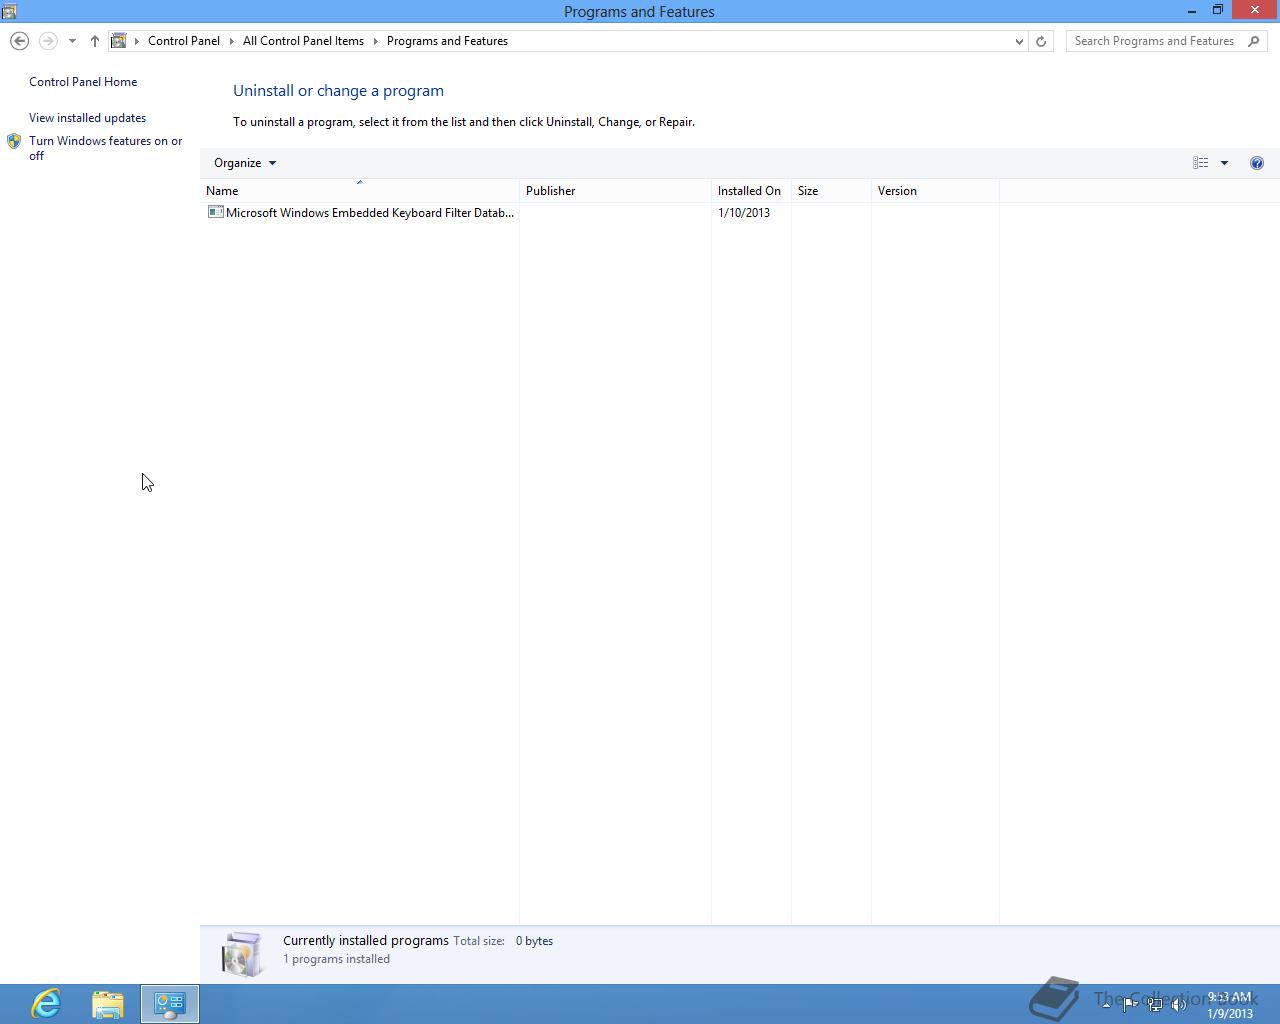1280x1024 pixels.
Task: Open the Help question mark icon
Action: [1257, 163]
